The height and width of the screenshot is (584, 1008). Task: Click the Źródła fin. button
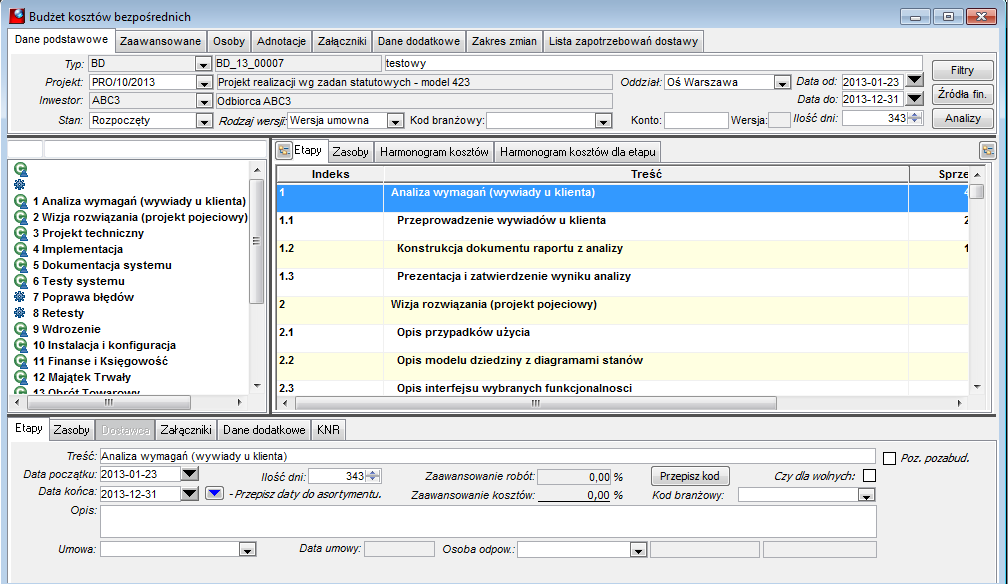click(x=962, y=94)
